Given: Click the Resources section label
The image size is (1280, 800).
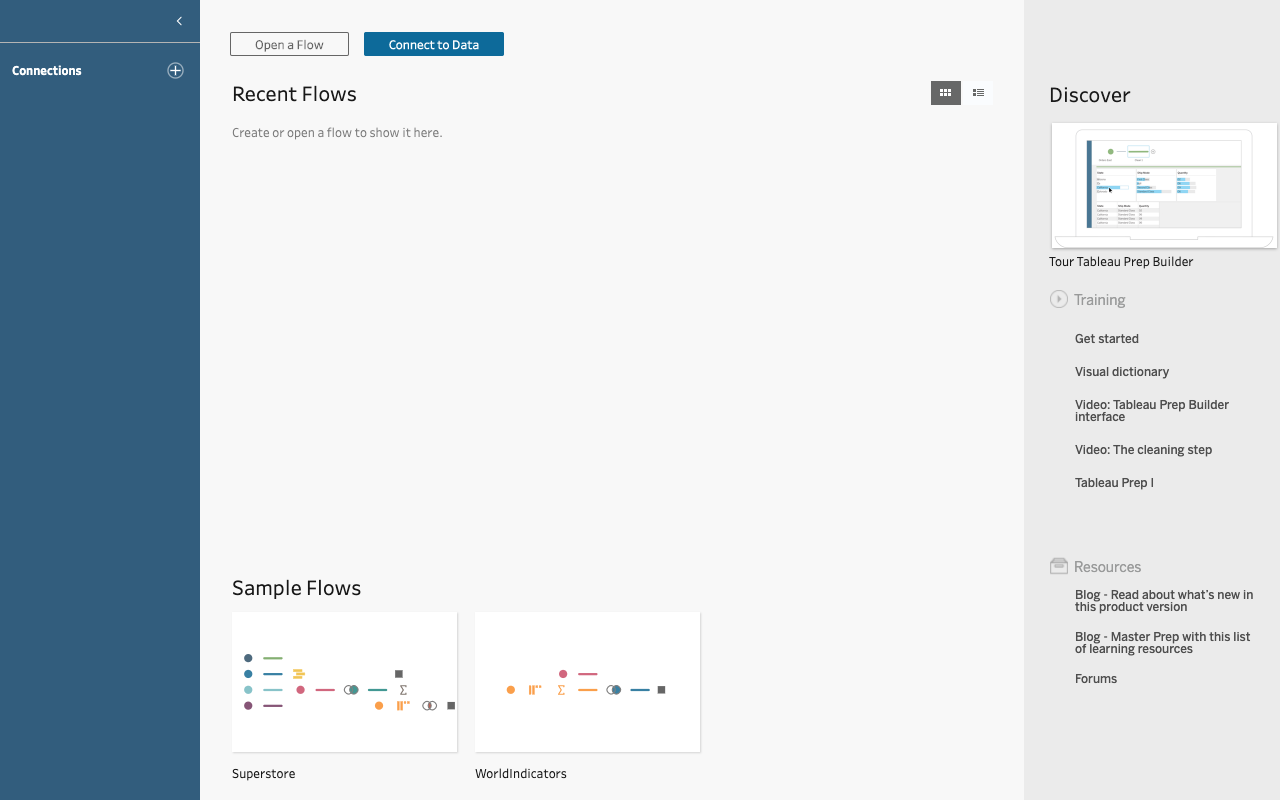Looking at the screenshot, I should coord(1108,567).
